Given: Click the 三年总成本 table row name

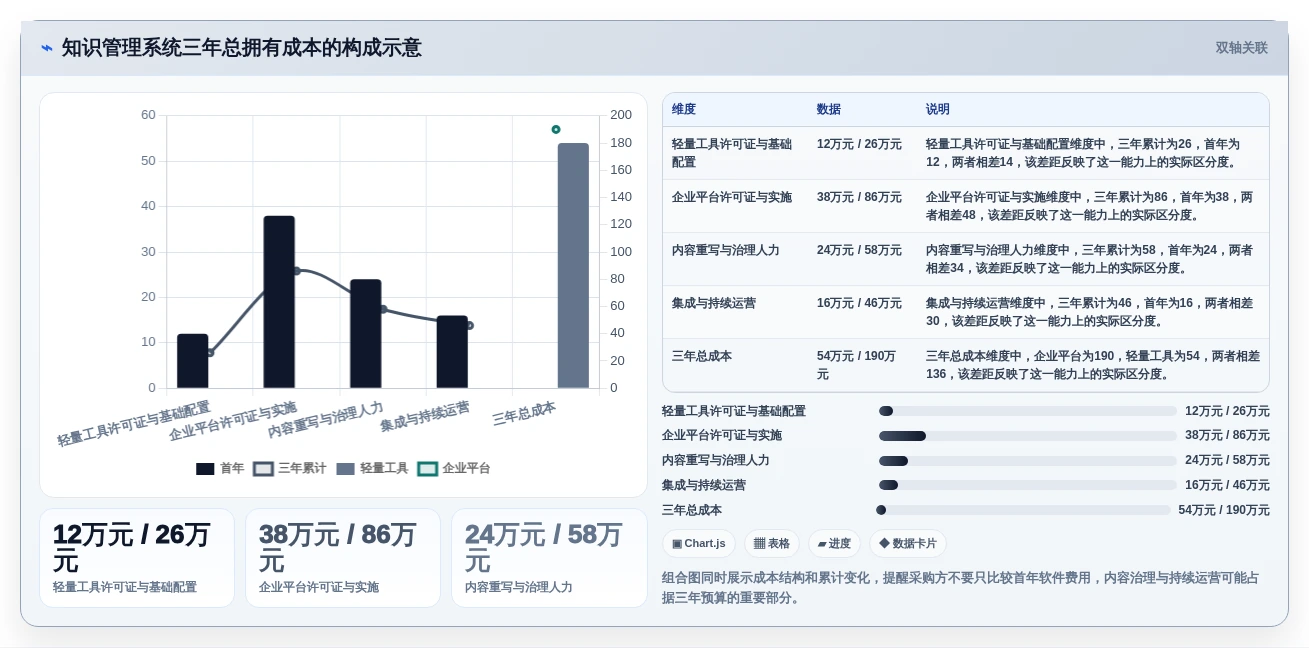Looking at the screenshot, I should click(x=702, y=356).
